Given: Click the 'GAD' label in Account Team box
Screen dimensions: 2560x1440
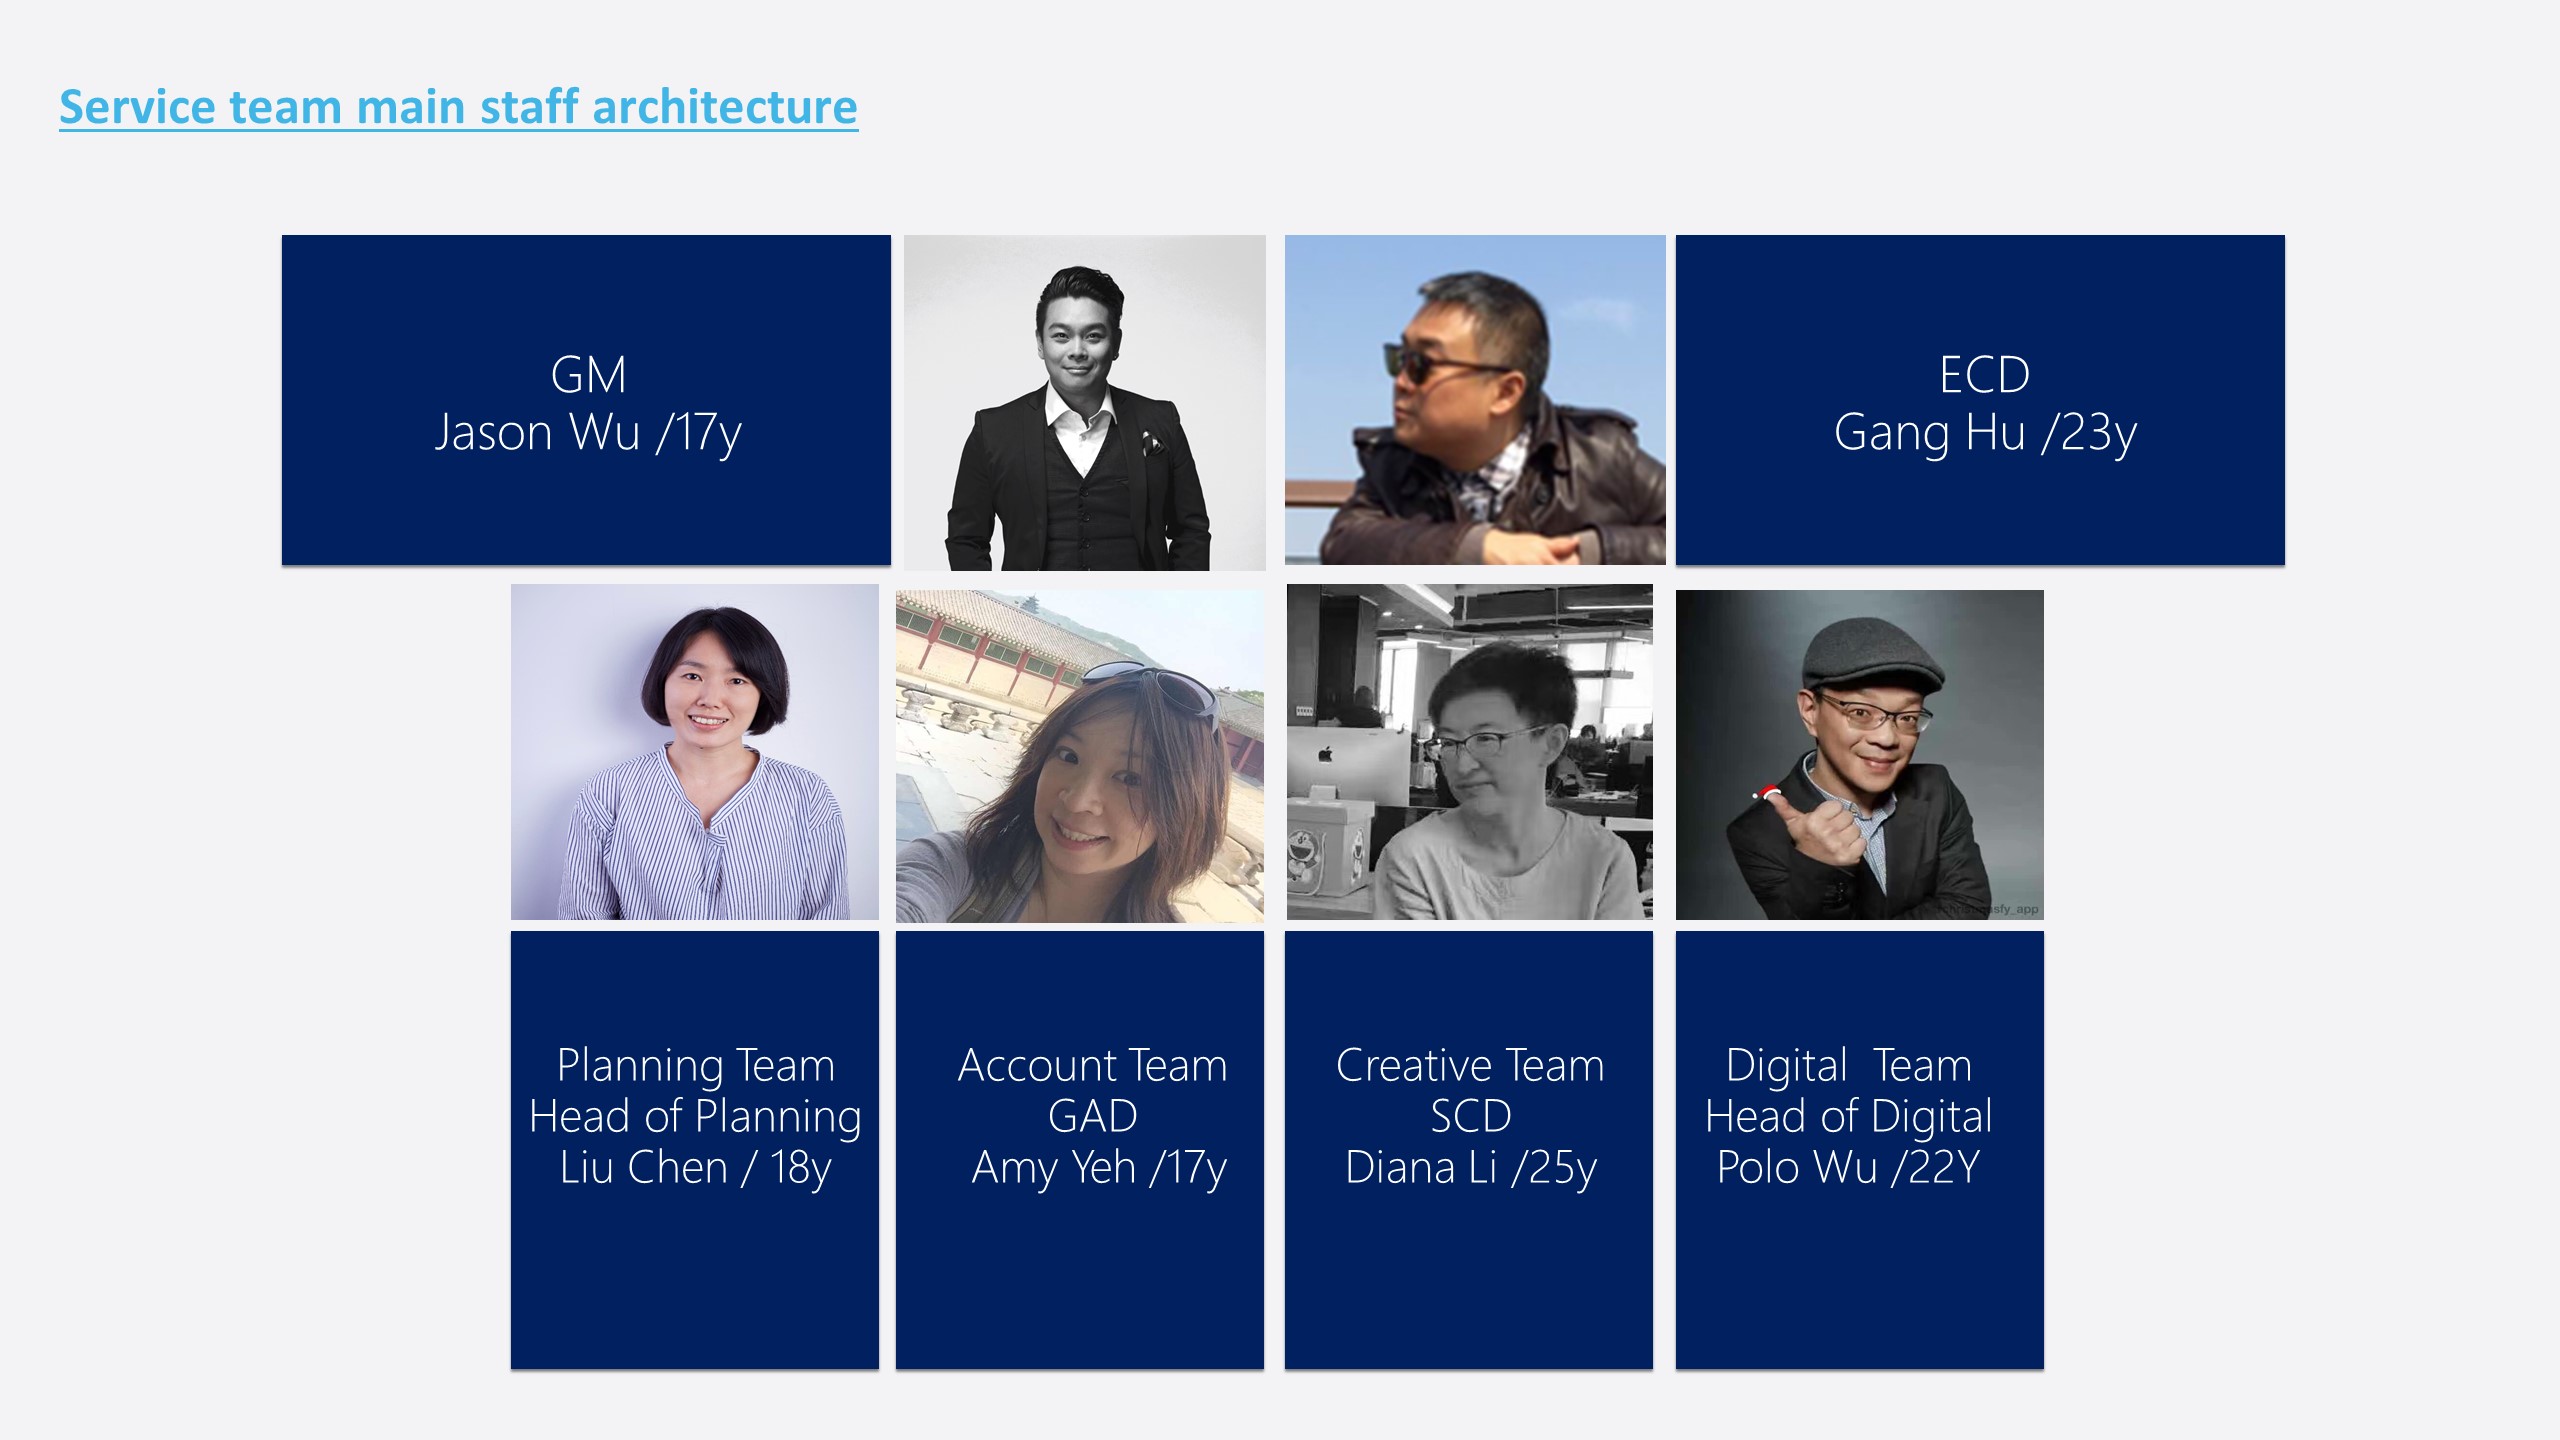Looking at the screenshot, I should 1092,1116.
